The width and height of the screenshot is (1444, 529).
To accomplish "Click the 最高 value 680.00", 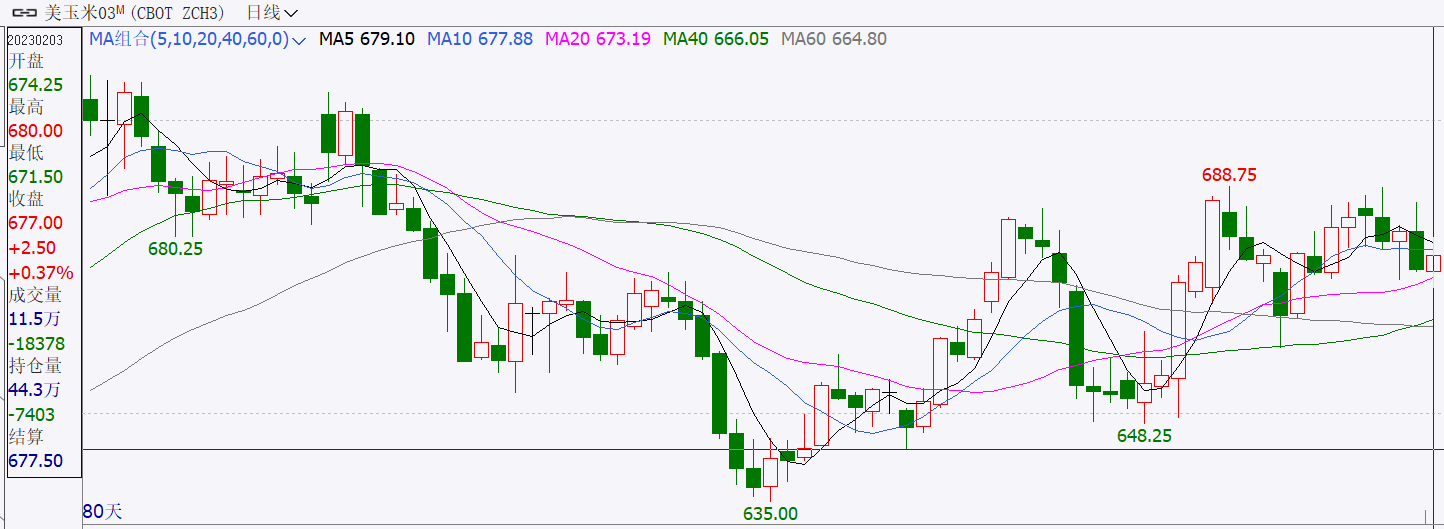I will pos(35,131).
